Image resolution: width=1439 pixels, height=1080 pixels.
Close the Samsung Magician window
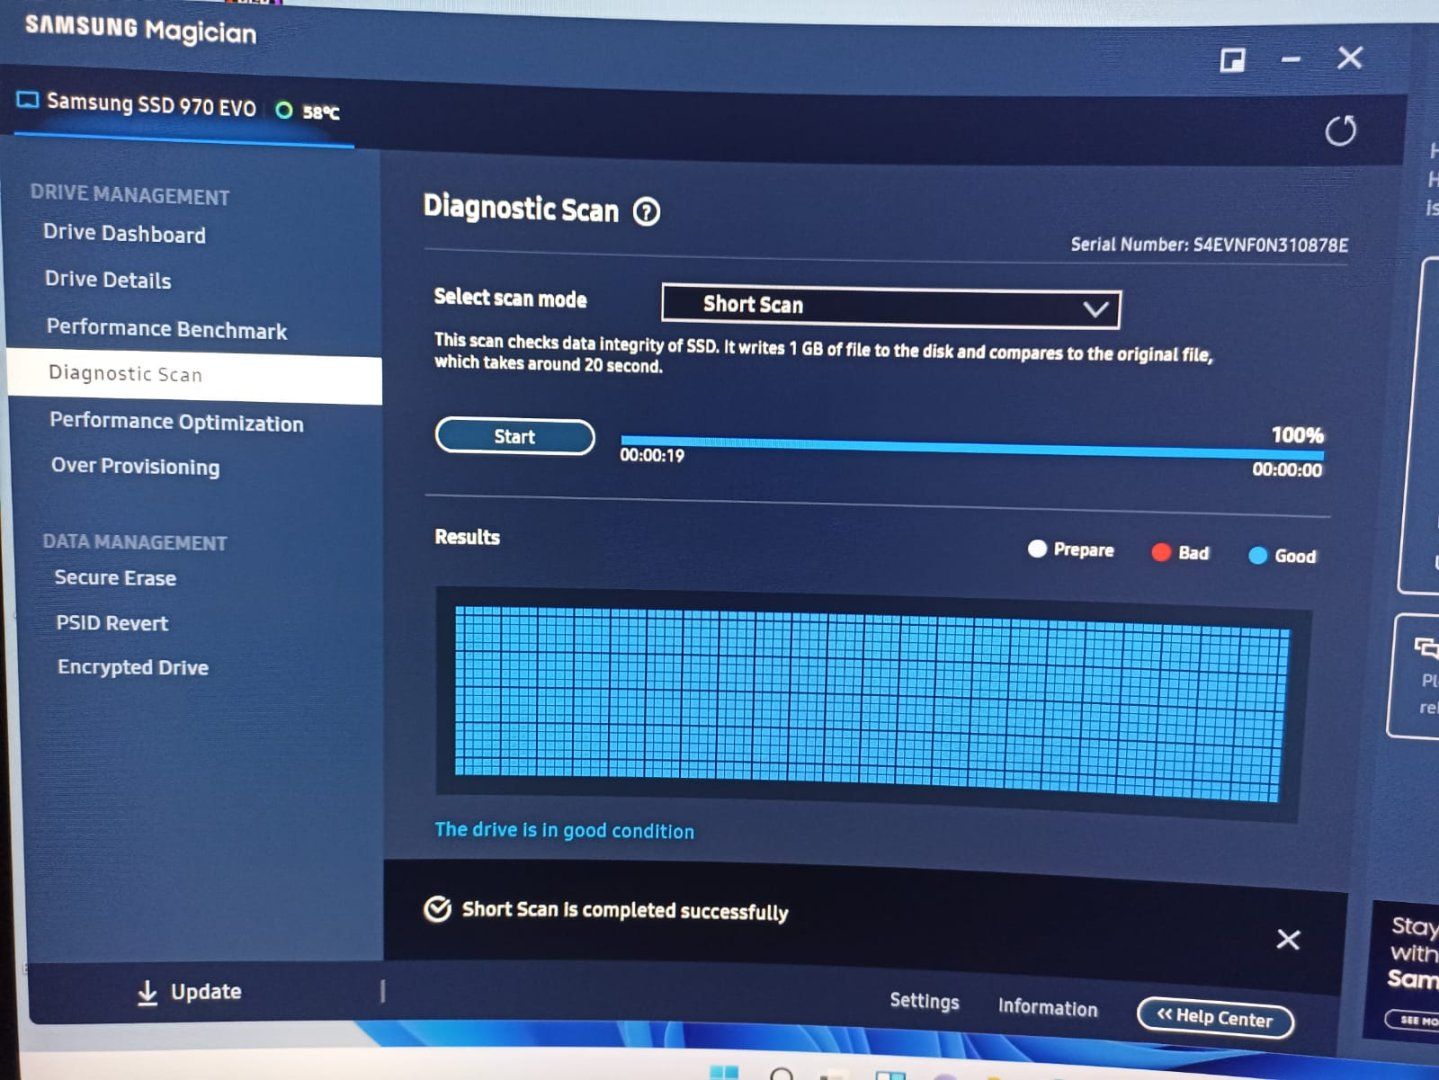1350,58
